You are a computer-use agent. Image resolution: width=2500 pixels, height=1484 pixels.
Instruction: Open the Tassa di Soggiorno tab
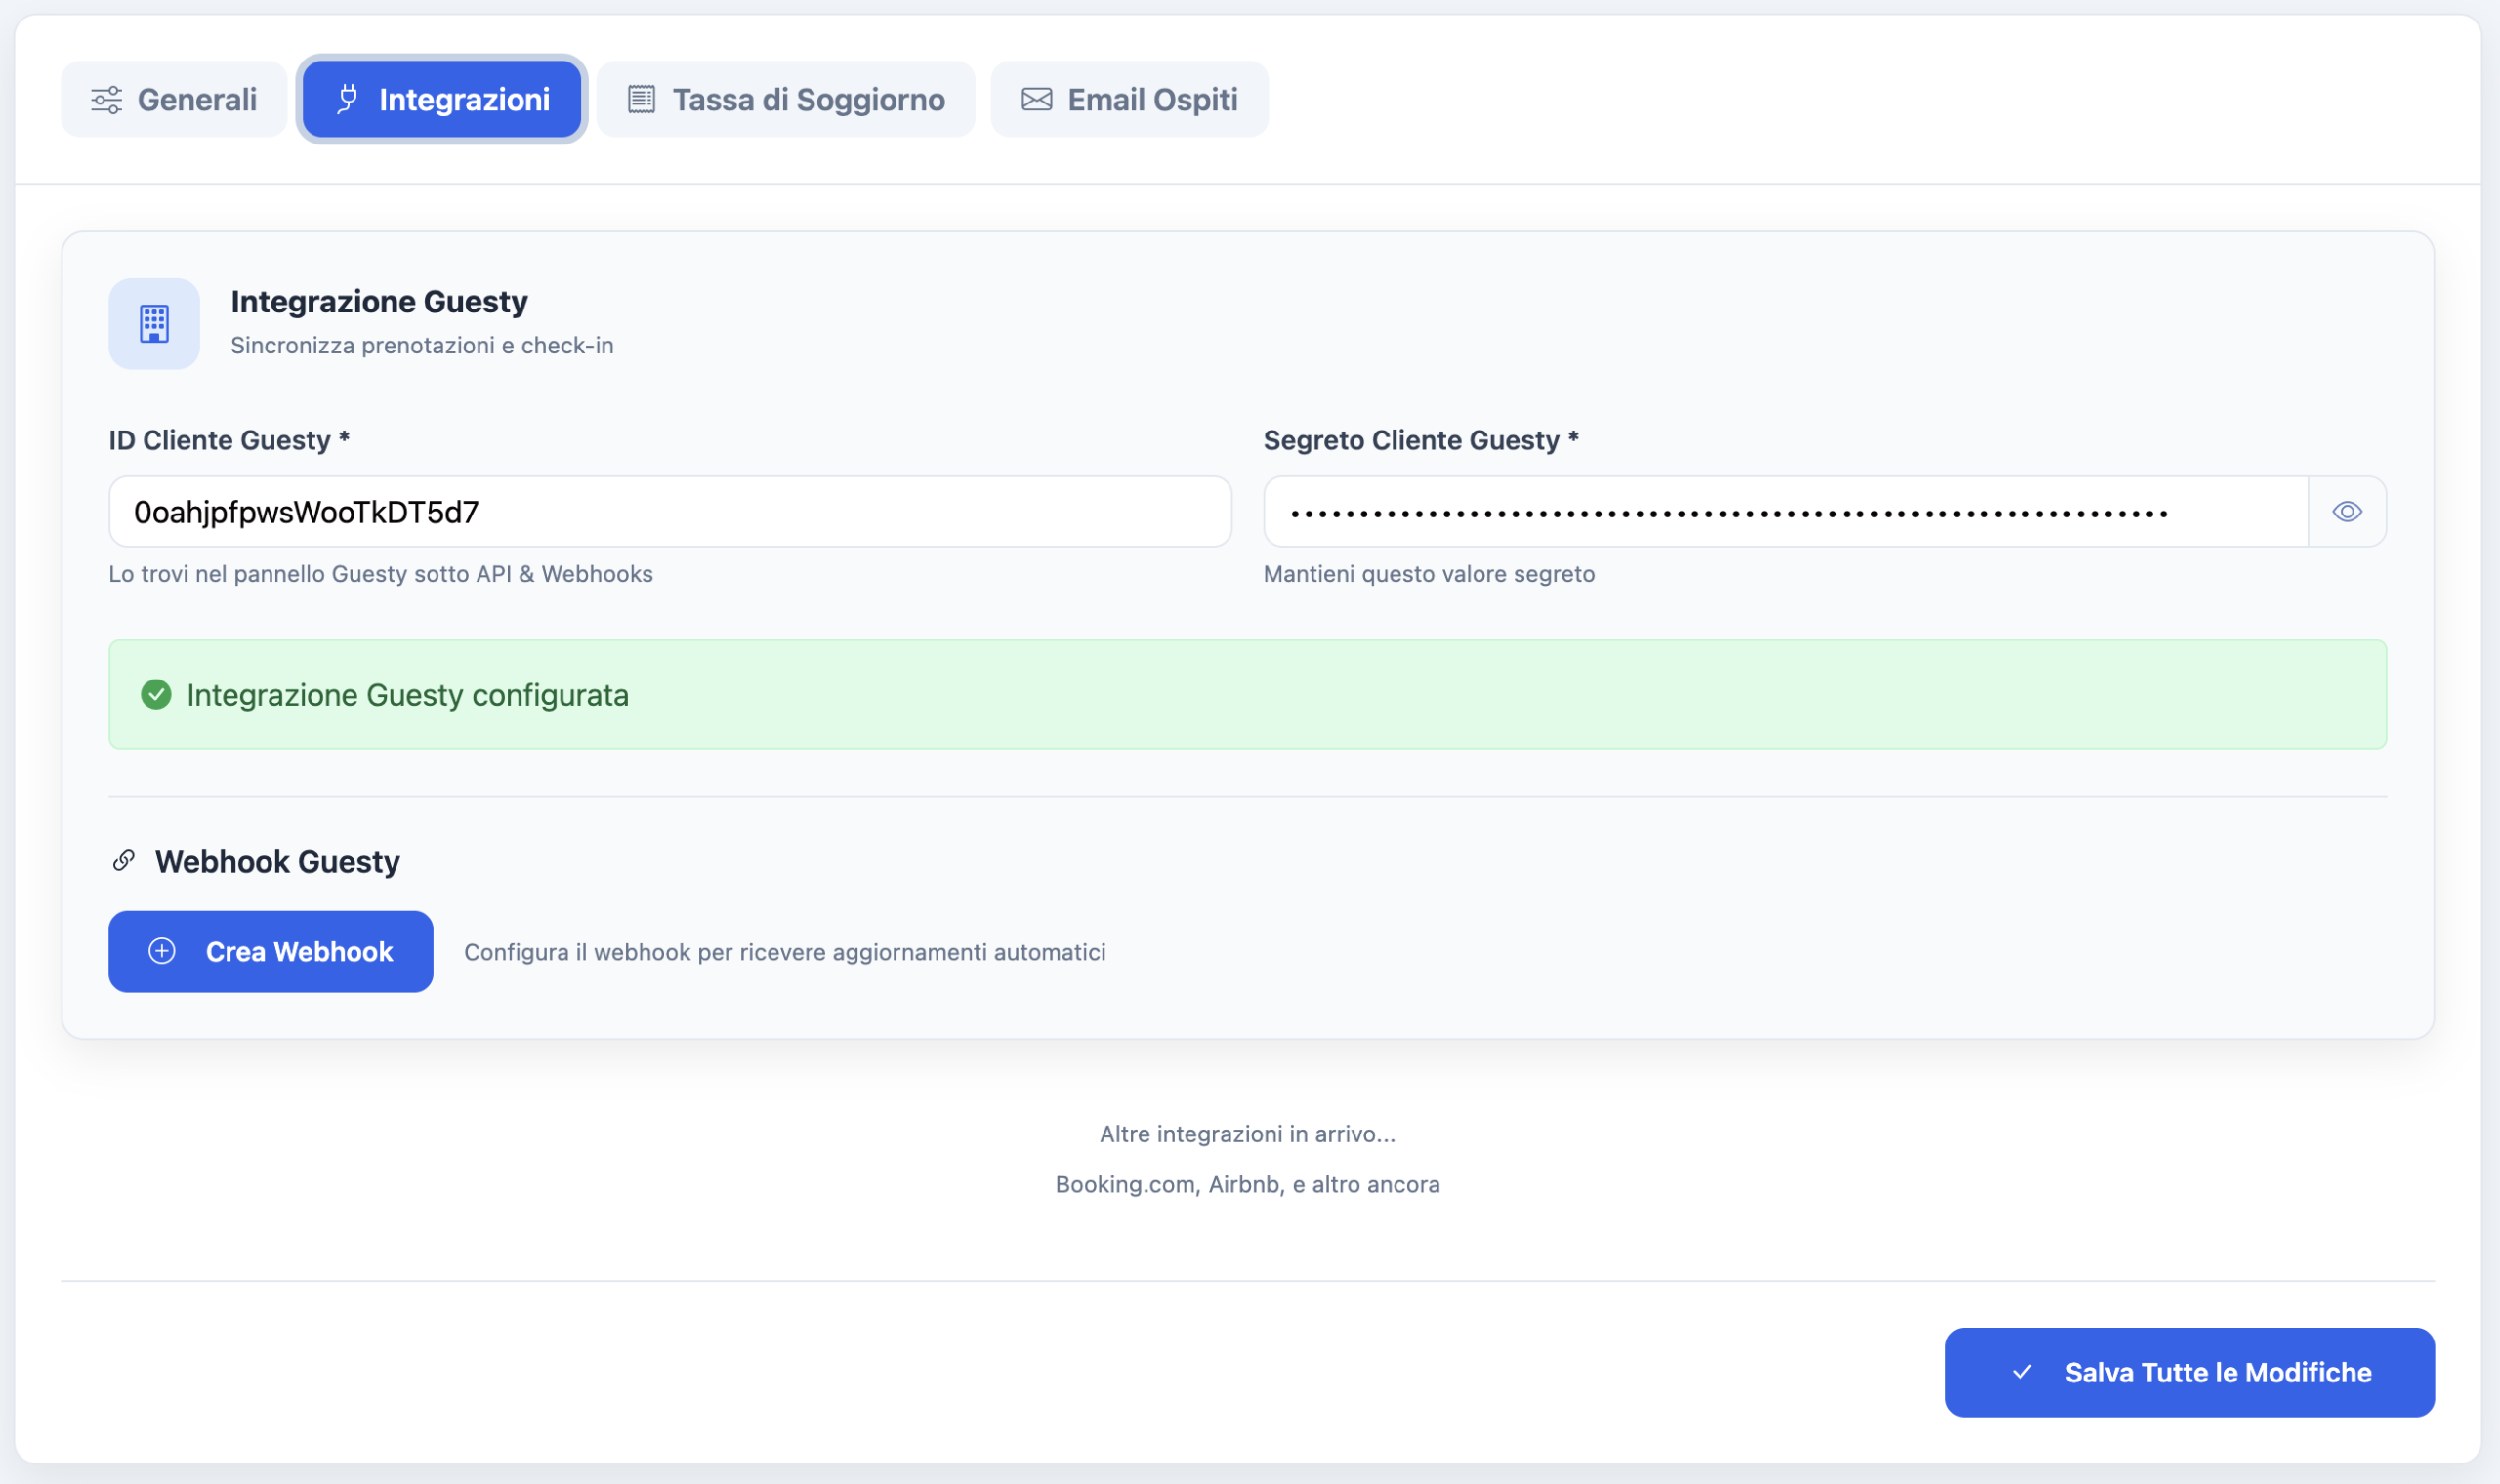click(x=785, y=99)
